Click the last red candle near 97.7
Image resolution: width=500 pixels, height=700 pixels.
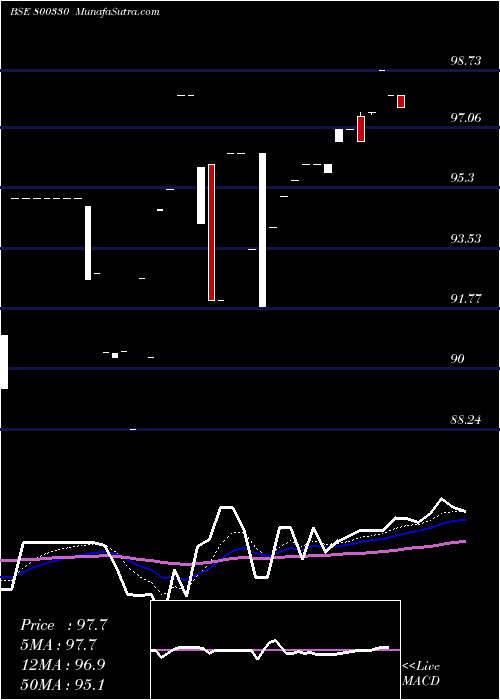pos(401,101)
